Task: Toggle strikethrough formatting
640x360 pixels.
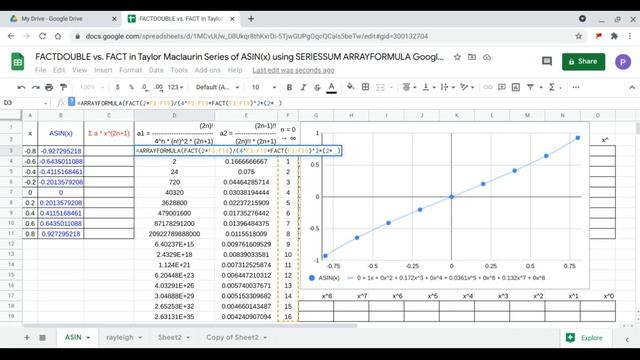Action: (x=317, y=87)
